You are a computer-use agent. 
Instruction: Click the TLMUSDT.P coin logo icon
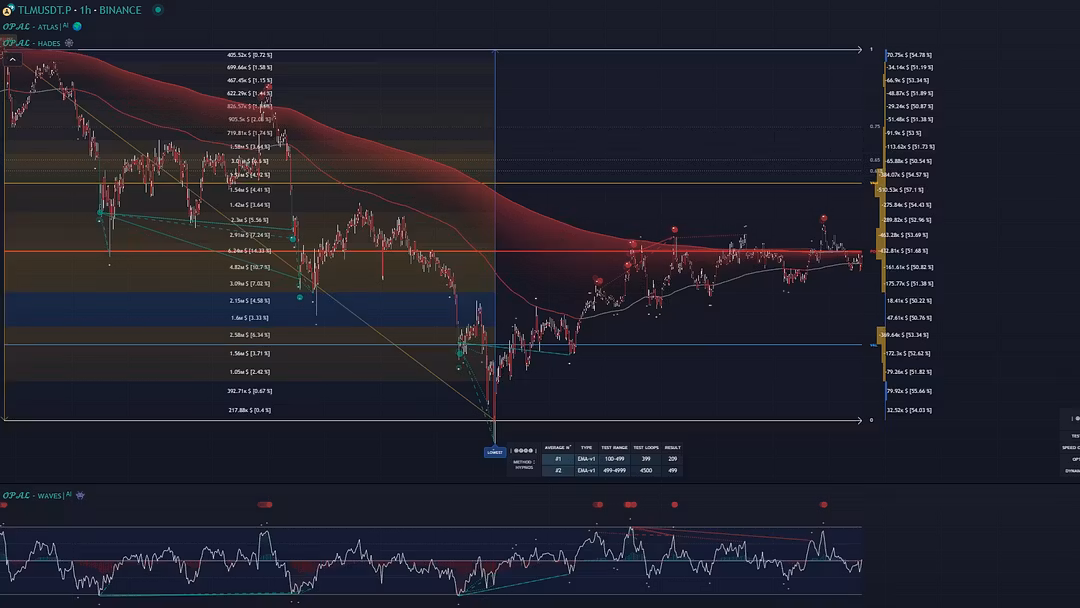pos(8,10)
